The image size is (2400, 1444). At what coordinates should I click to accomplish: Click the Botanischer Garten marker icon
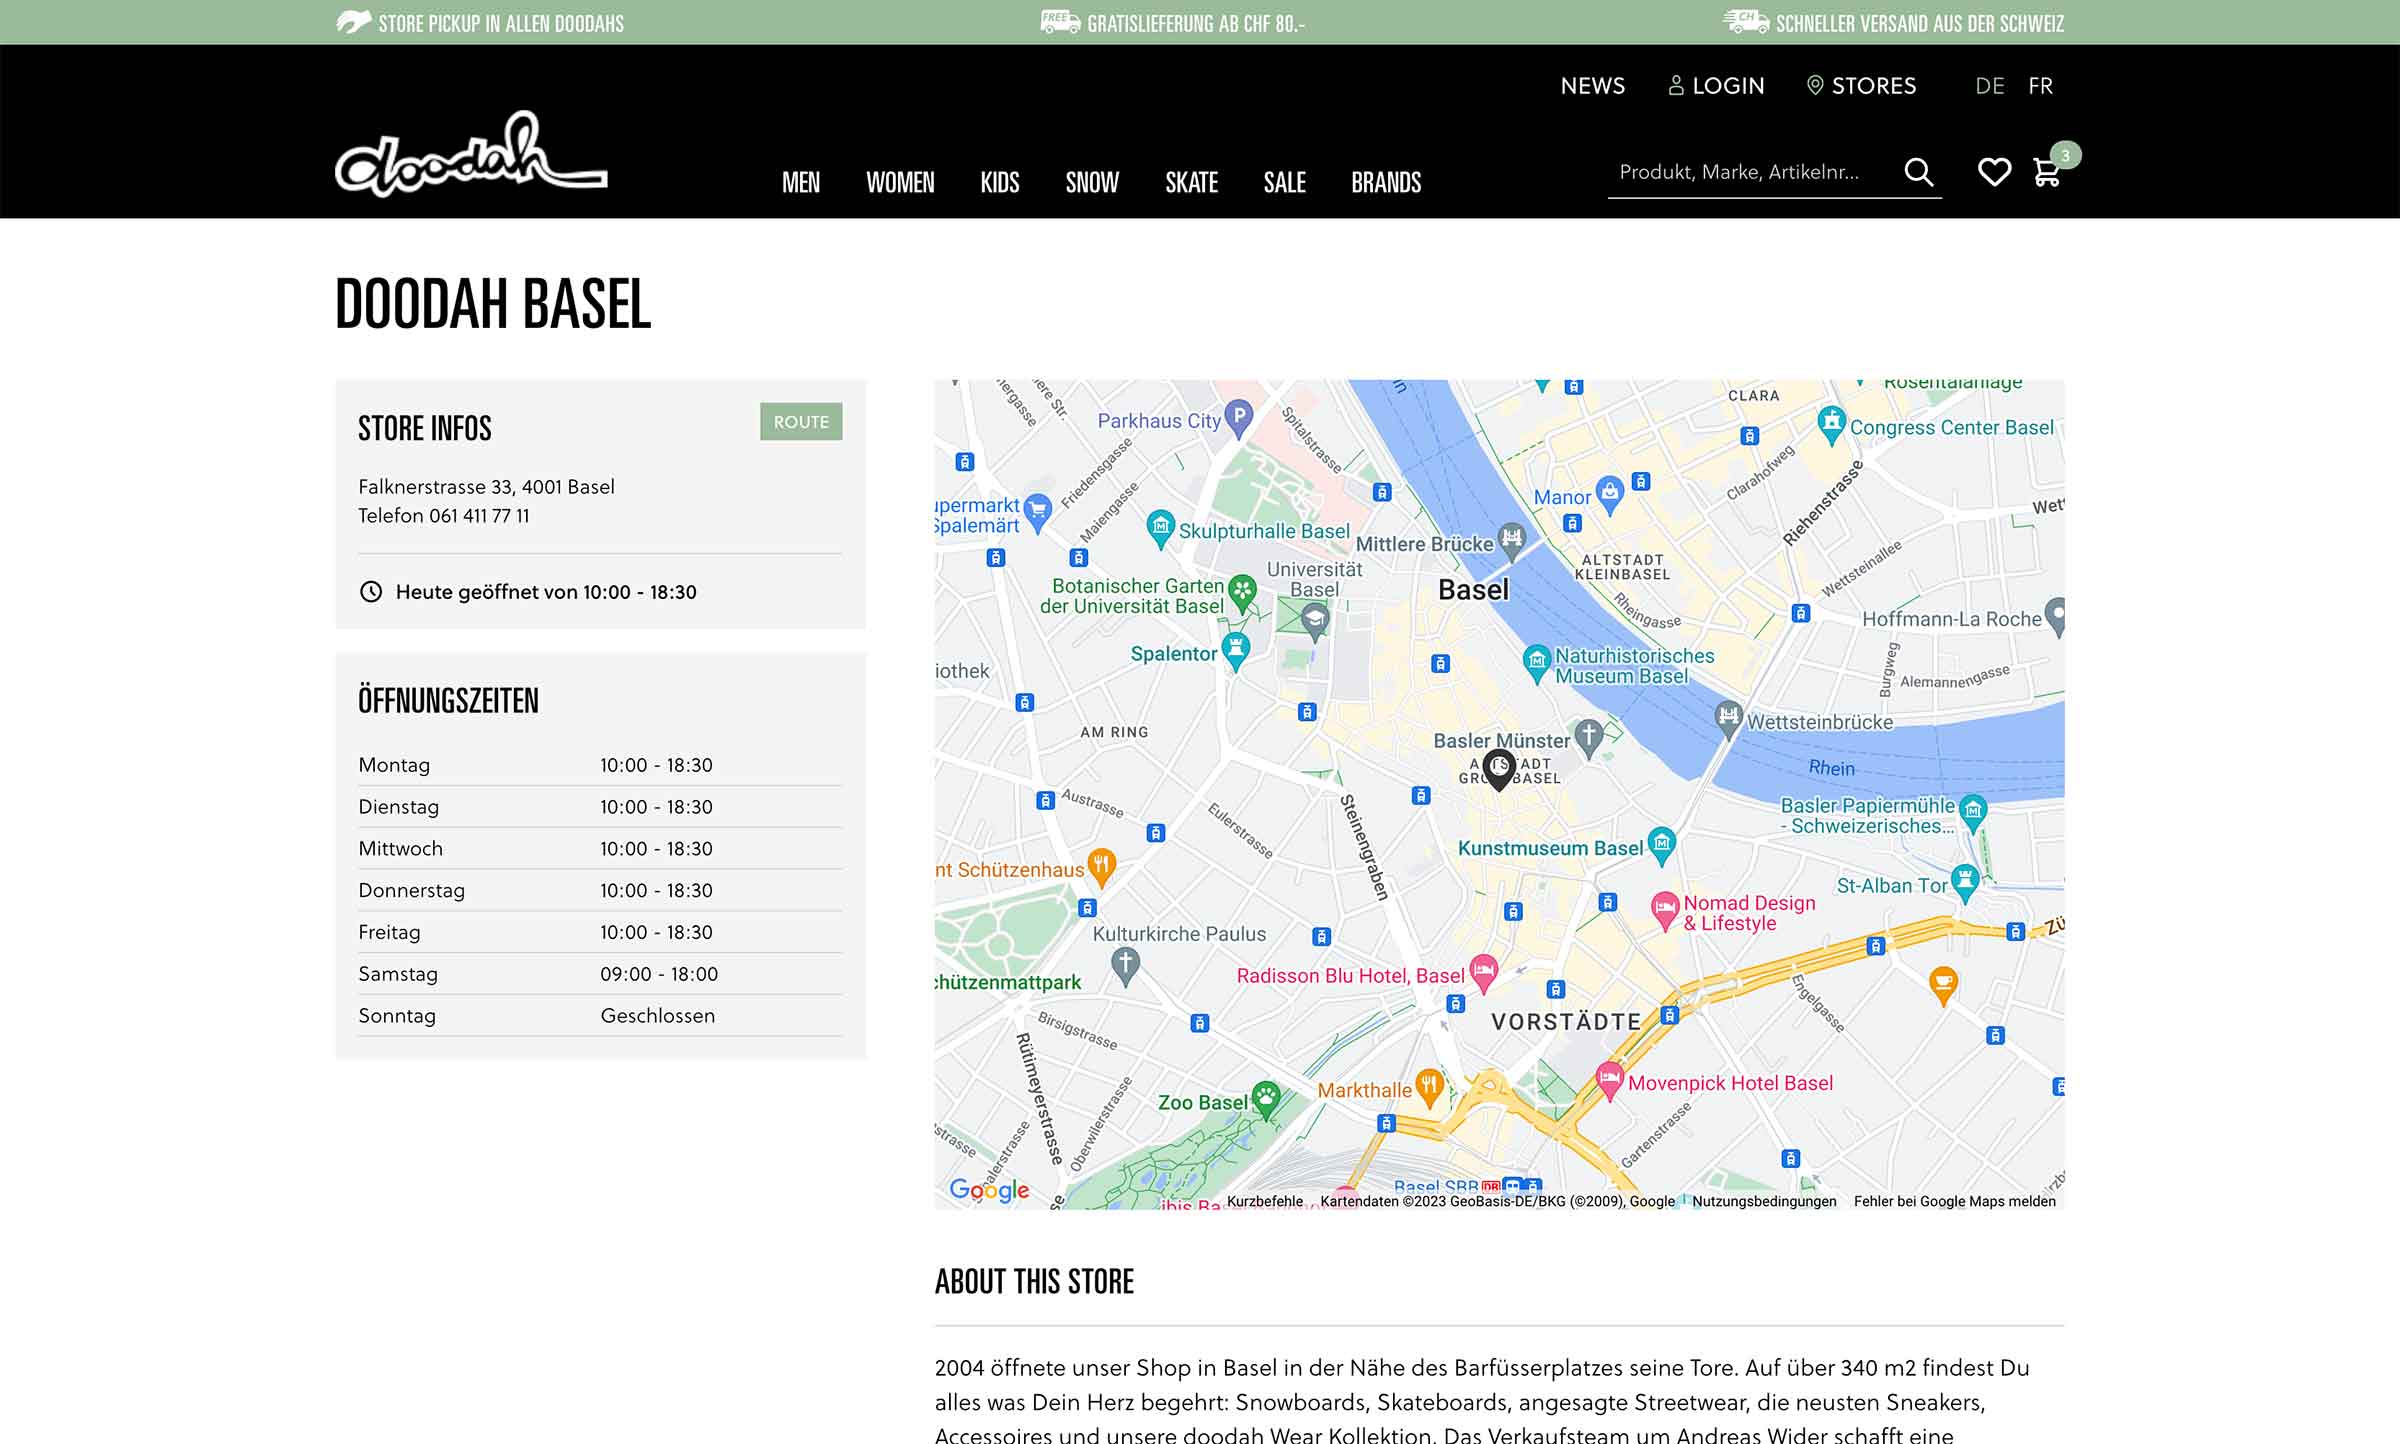(x=1242, y=593)
